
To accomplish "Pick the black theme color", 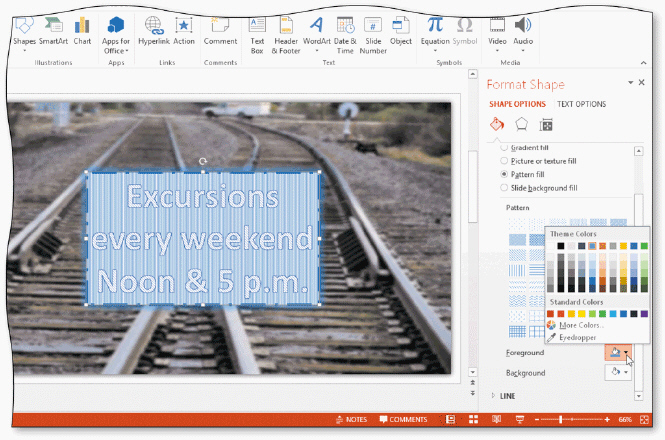I will (561, 246).
